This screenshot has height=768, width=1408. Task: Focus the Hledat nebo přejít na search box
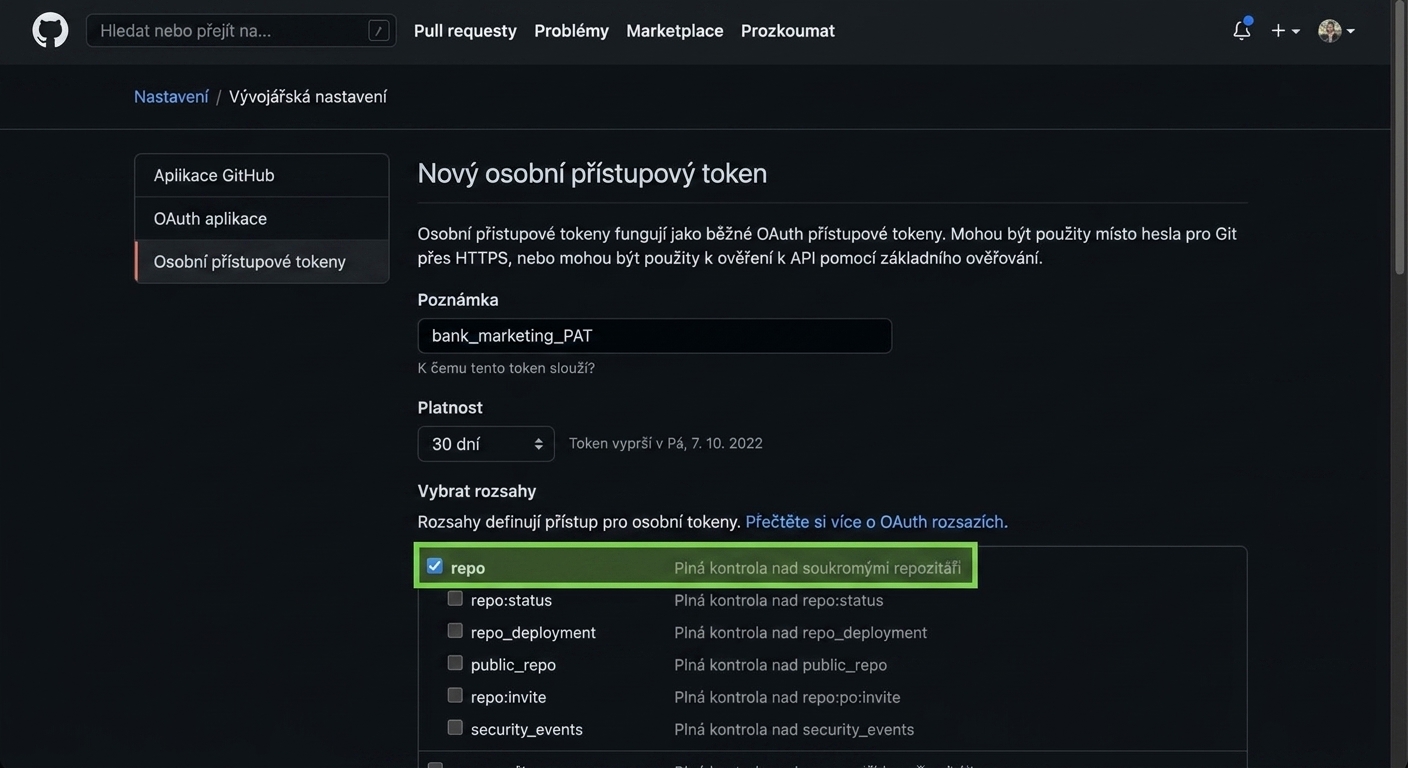pos(241,30)
